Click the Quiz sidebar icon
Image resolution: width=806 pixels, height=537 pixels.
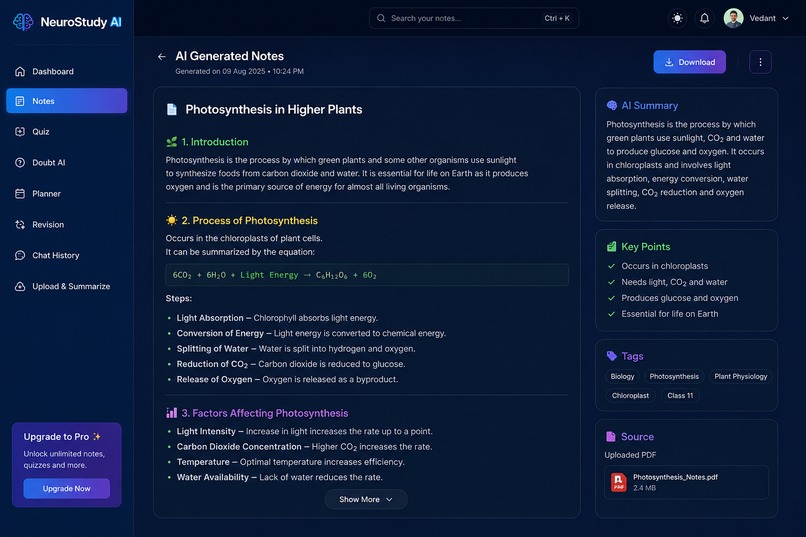[x=20, y=132]
